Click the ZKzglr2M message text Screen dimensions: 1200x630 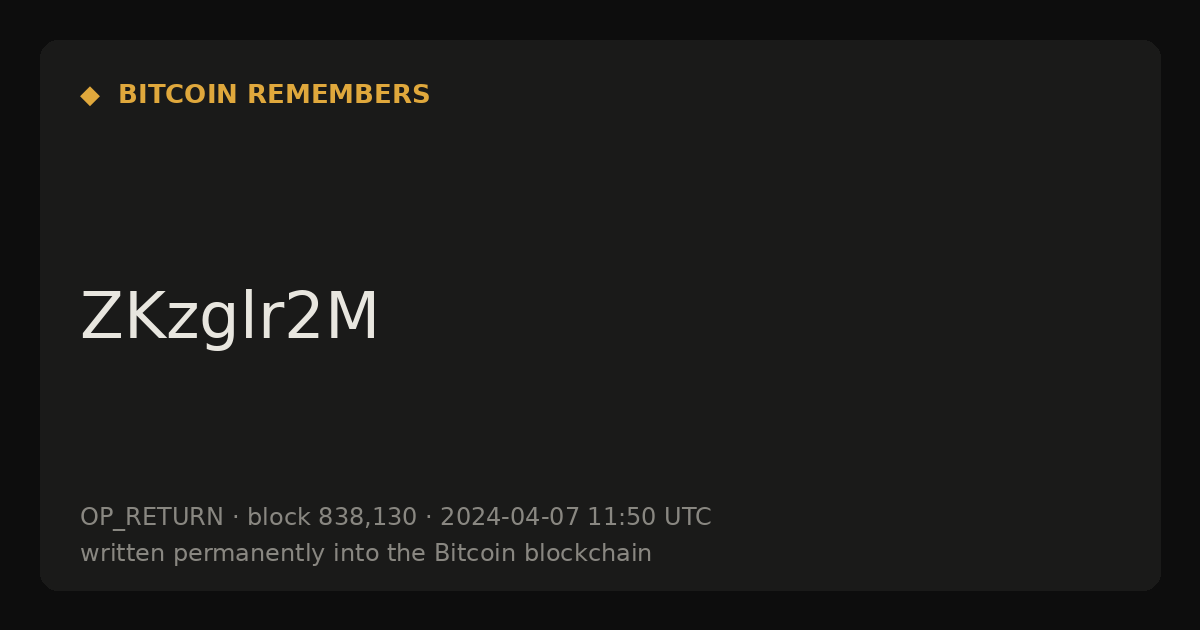click(229, 319)
